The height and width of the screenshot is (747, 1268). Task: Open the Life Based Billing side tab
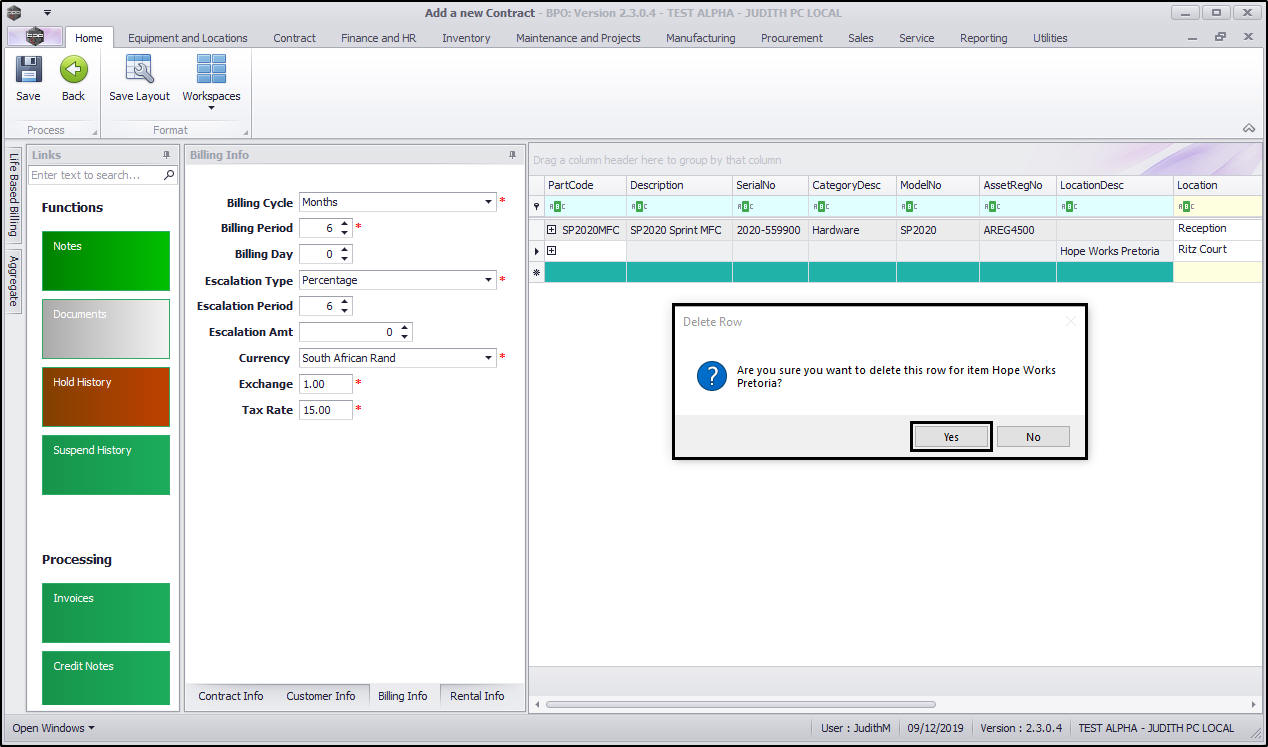click(x=13, y=194)
